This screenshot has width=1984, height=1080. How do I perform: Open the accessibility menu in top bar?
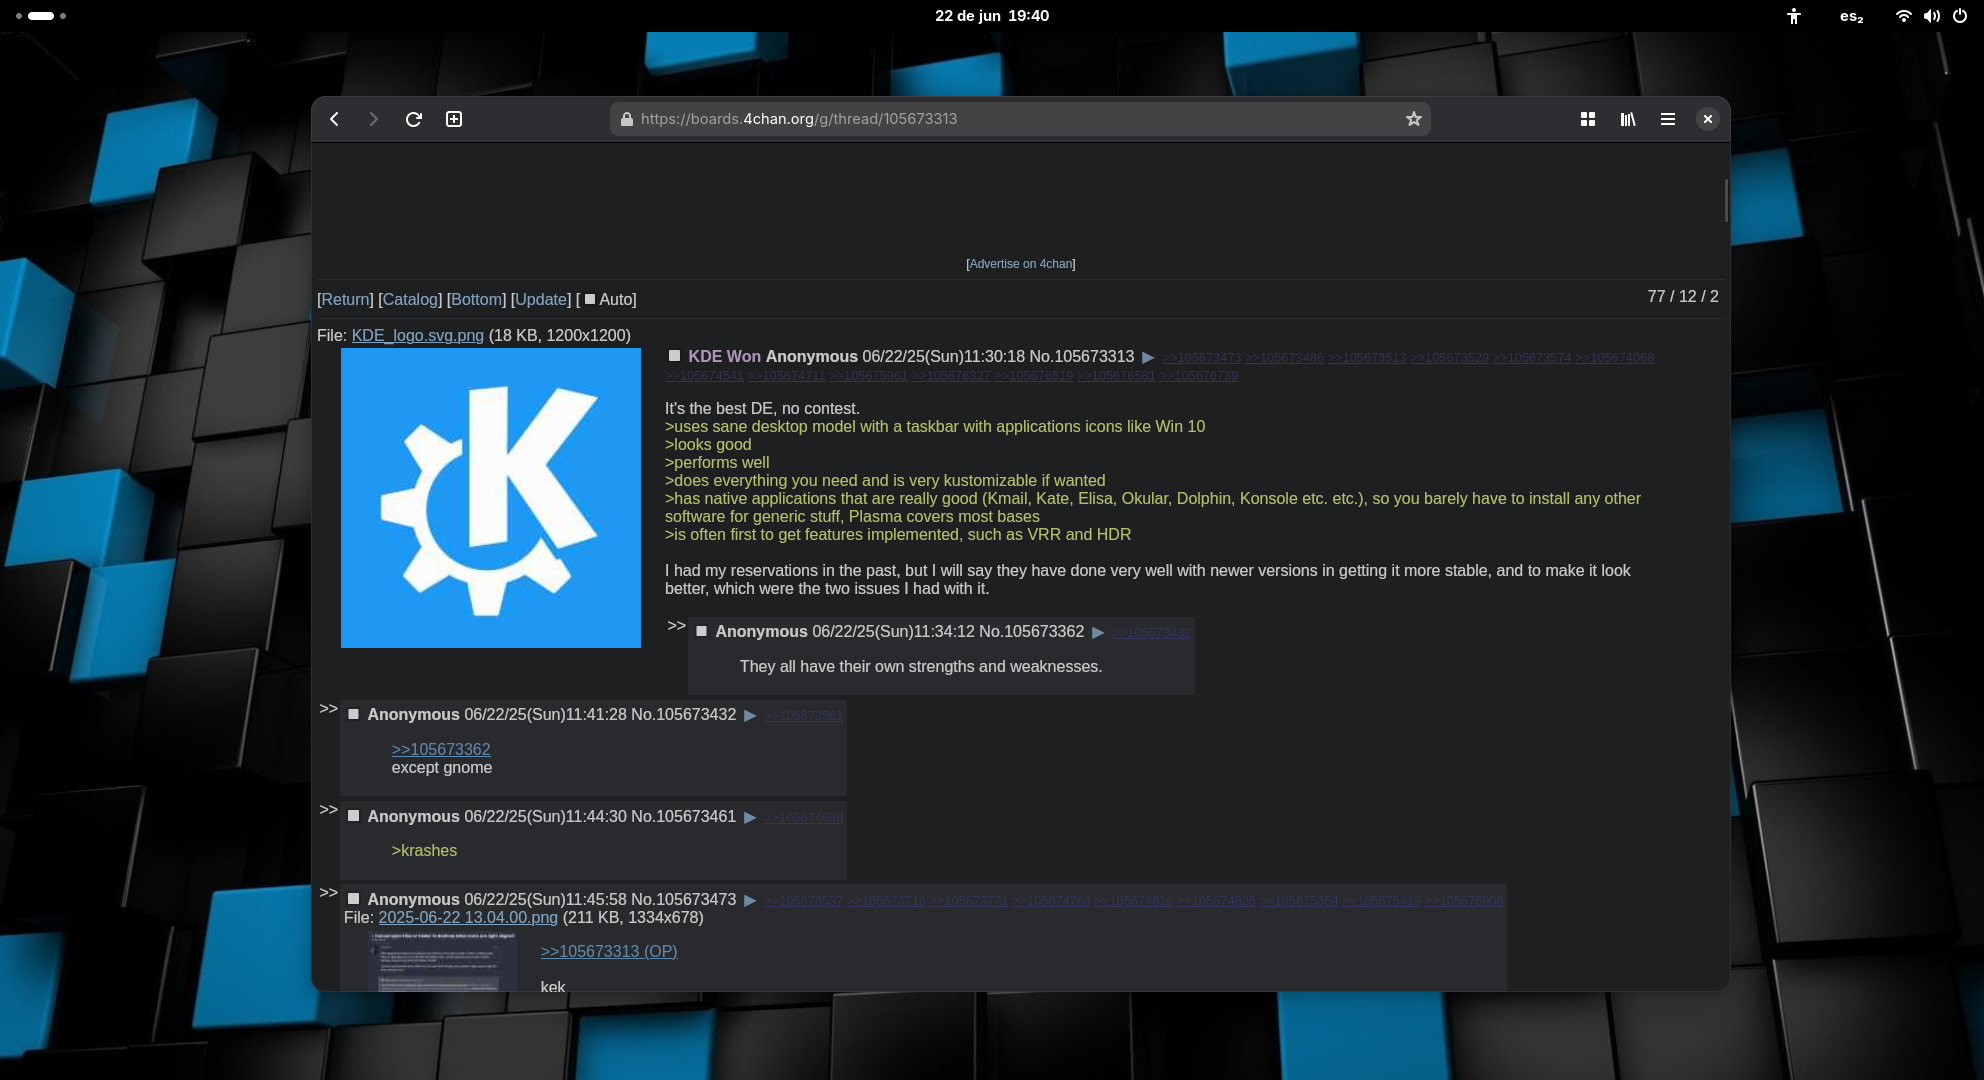click(1794, 16)
